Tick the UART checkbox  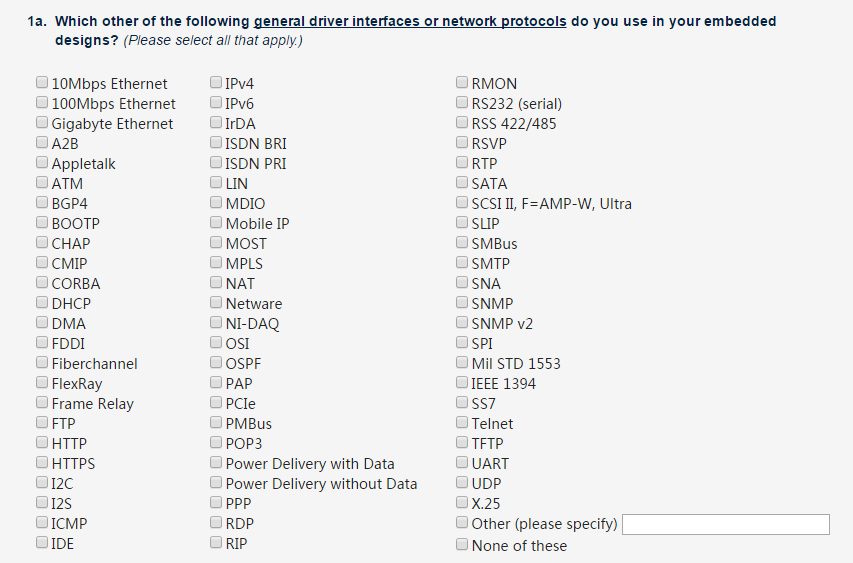[x=462, y=462]
